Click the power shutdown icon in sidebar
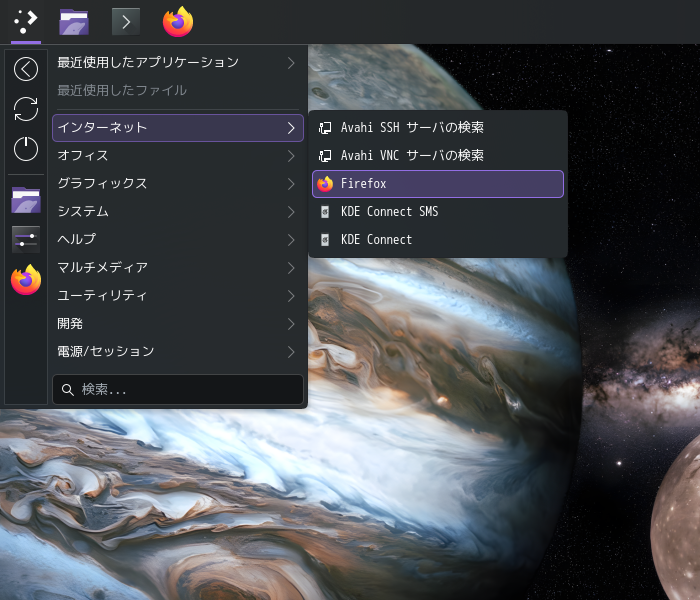 tap(26, 149)
